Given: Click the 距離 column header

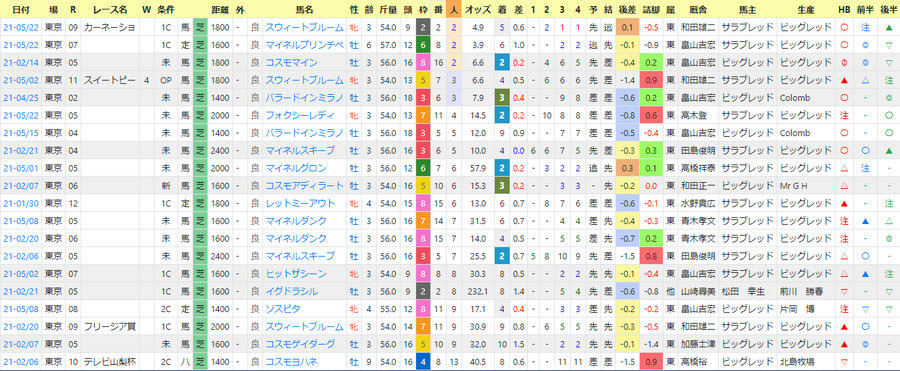Looking at the screenshot, I should (221, 10).
